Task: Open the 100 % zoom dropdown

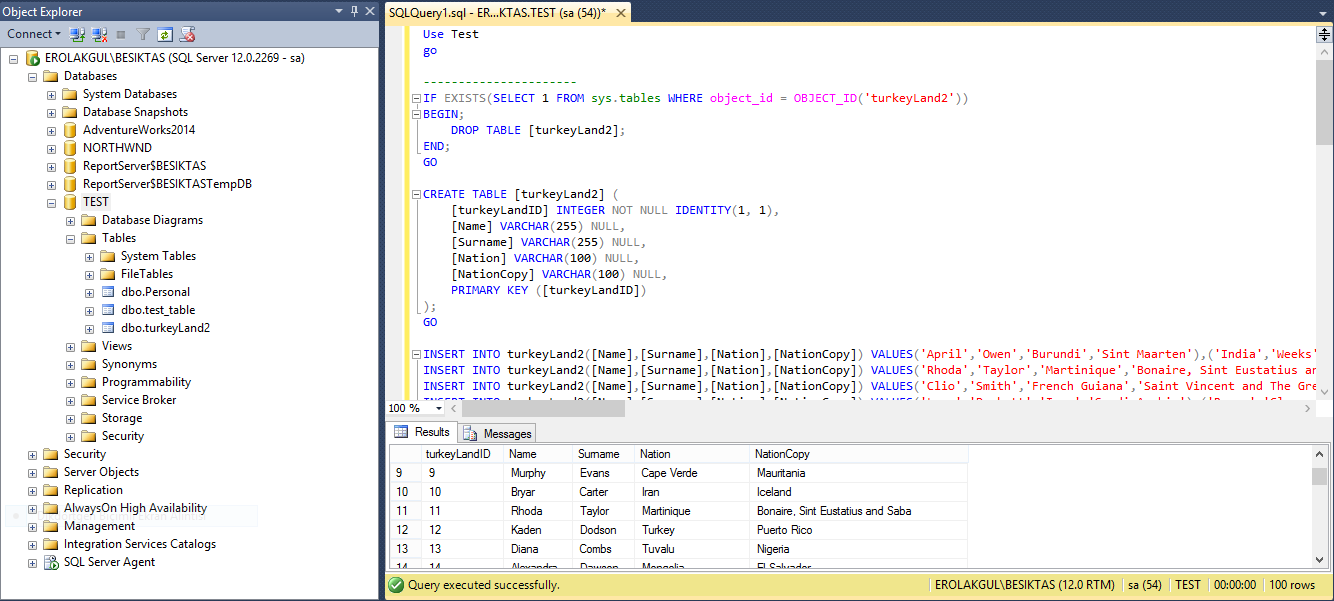Action: (438, 408)
